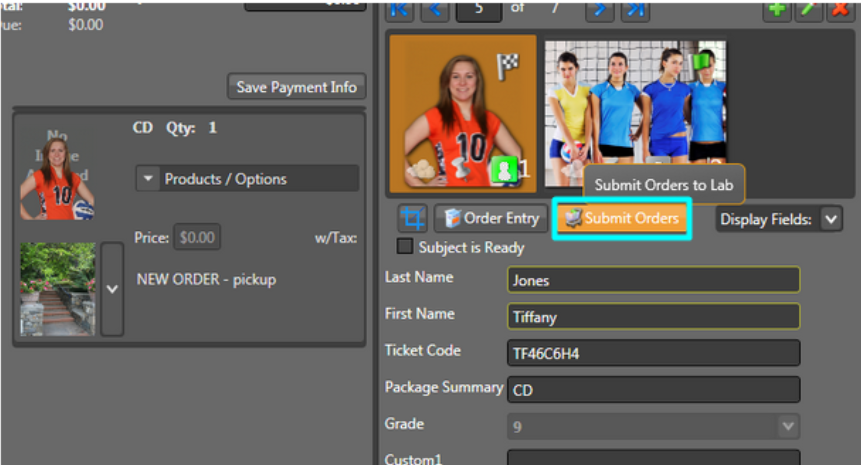
Task: Click Submit Orders button
Action: coord(622,219)
